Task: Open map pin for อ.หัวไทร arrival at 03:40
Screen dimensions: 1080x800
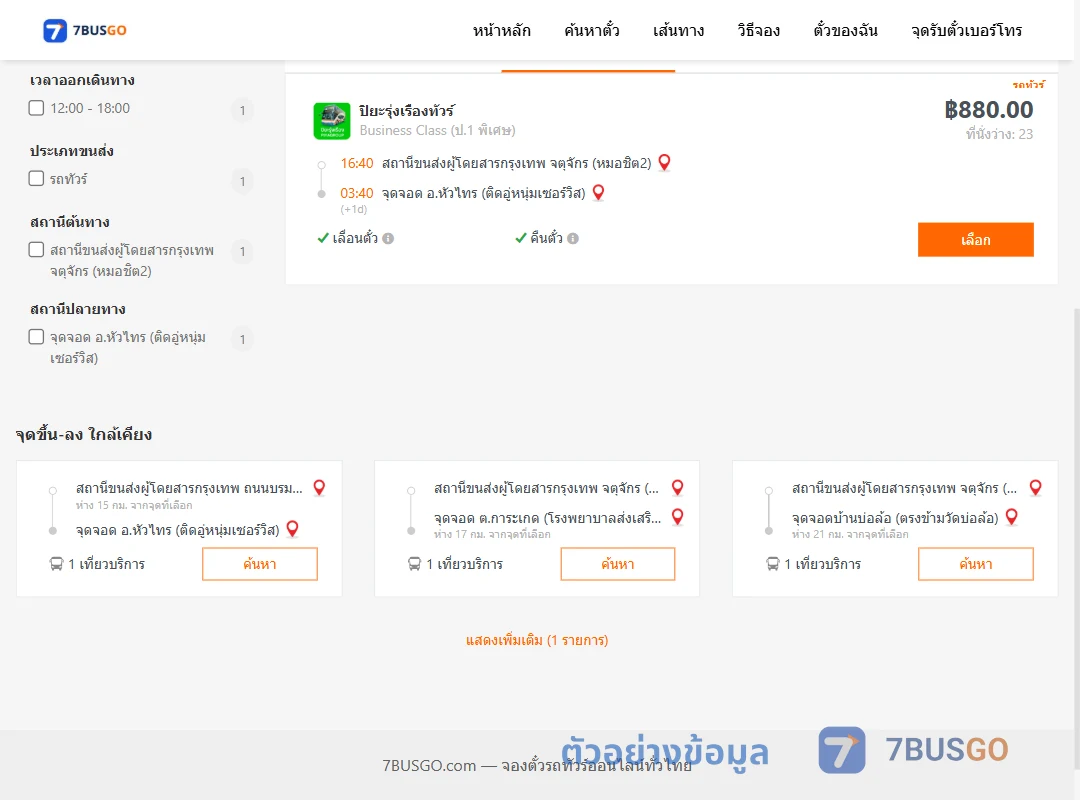Action: (598, 192)
